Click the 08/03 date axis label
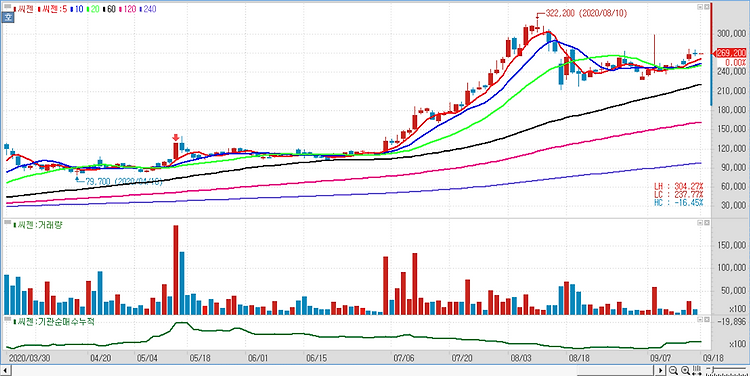 [520, 358]
